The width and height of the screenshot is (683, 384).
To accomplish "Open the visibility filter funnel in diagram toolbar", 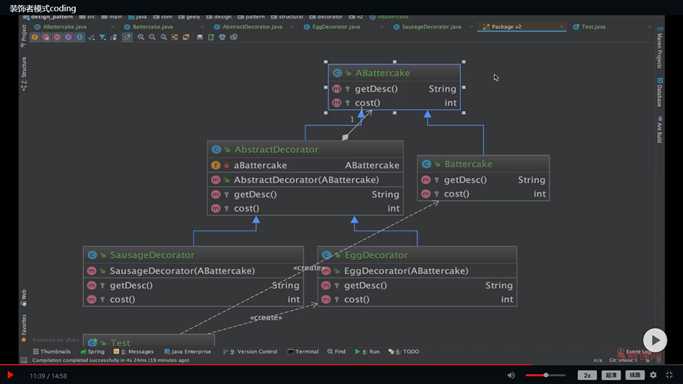I will [x=102, y=37].
